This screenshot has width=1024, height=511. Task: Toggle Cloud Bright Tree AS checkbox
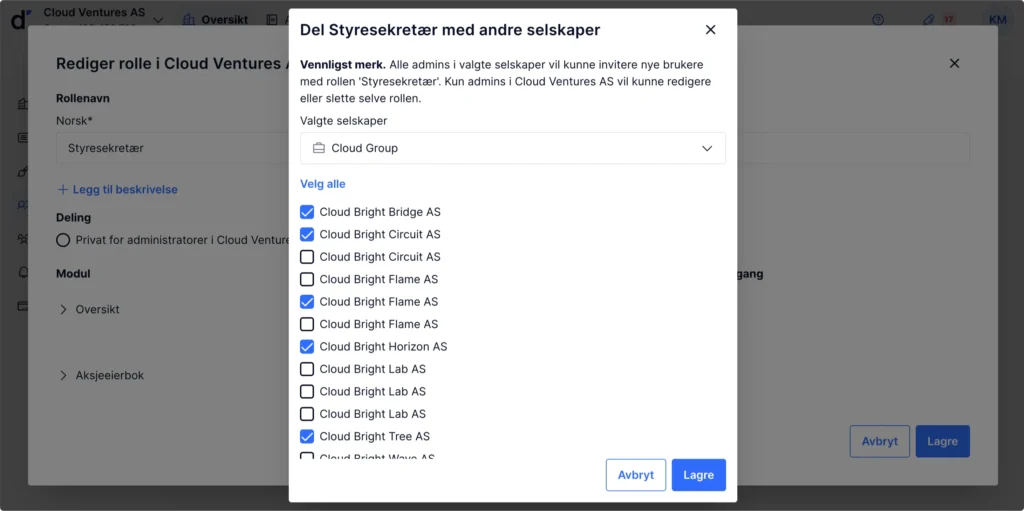click(x=307, y=436)
